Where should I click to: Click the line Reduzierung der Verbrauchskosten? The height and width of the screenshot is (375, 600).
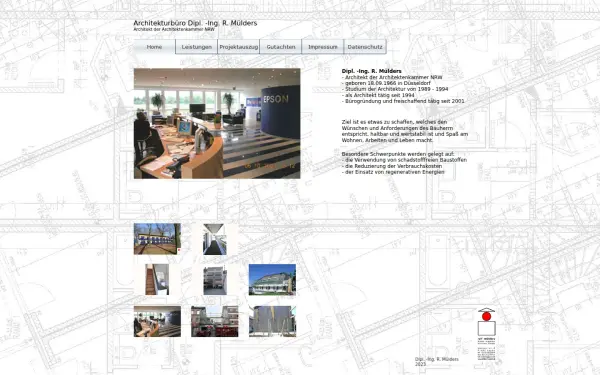(392, 166)
